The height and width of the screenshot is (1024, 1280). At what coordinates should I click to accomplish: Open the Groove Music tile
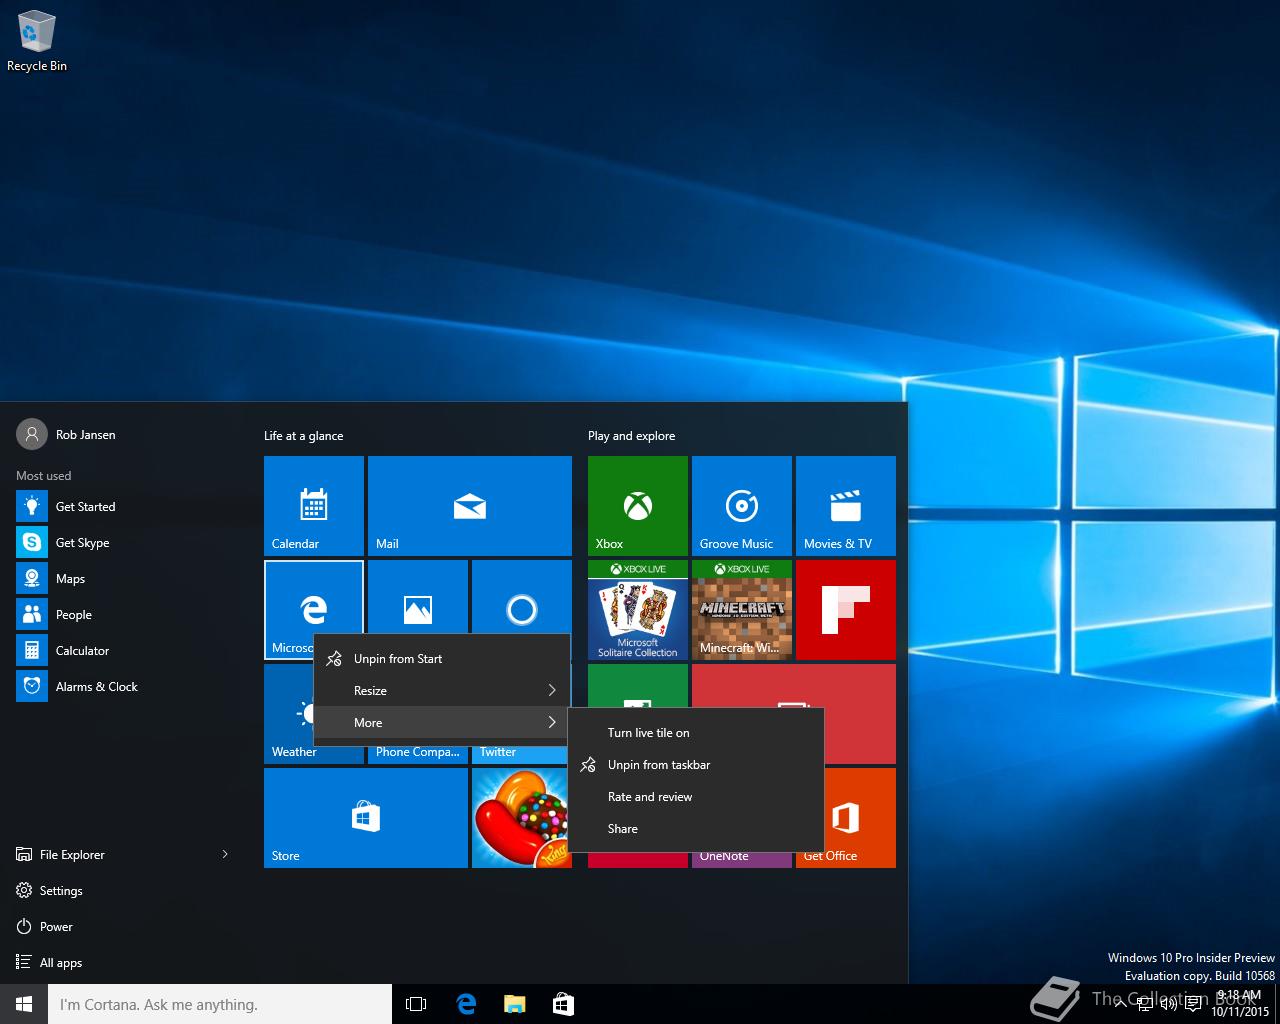coord(742,506)
